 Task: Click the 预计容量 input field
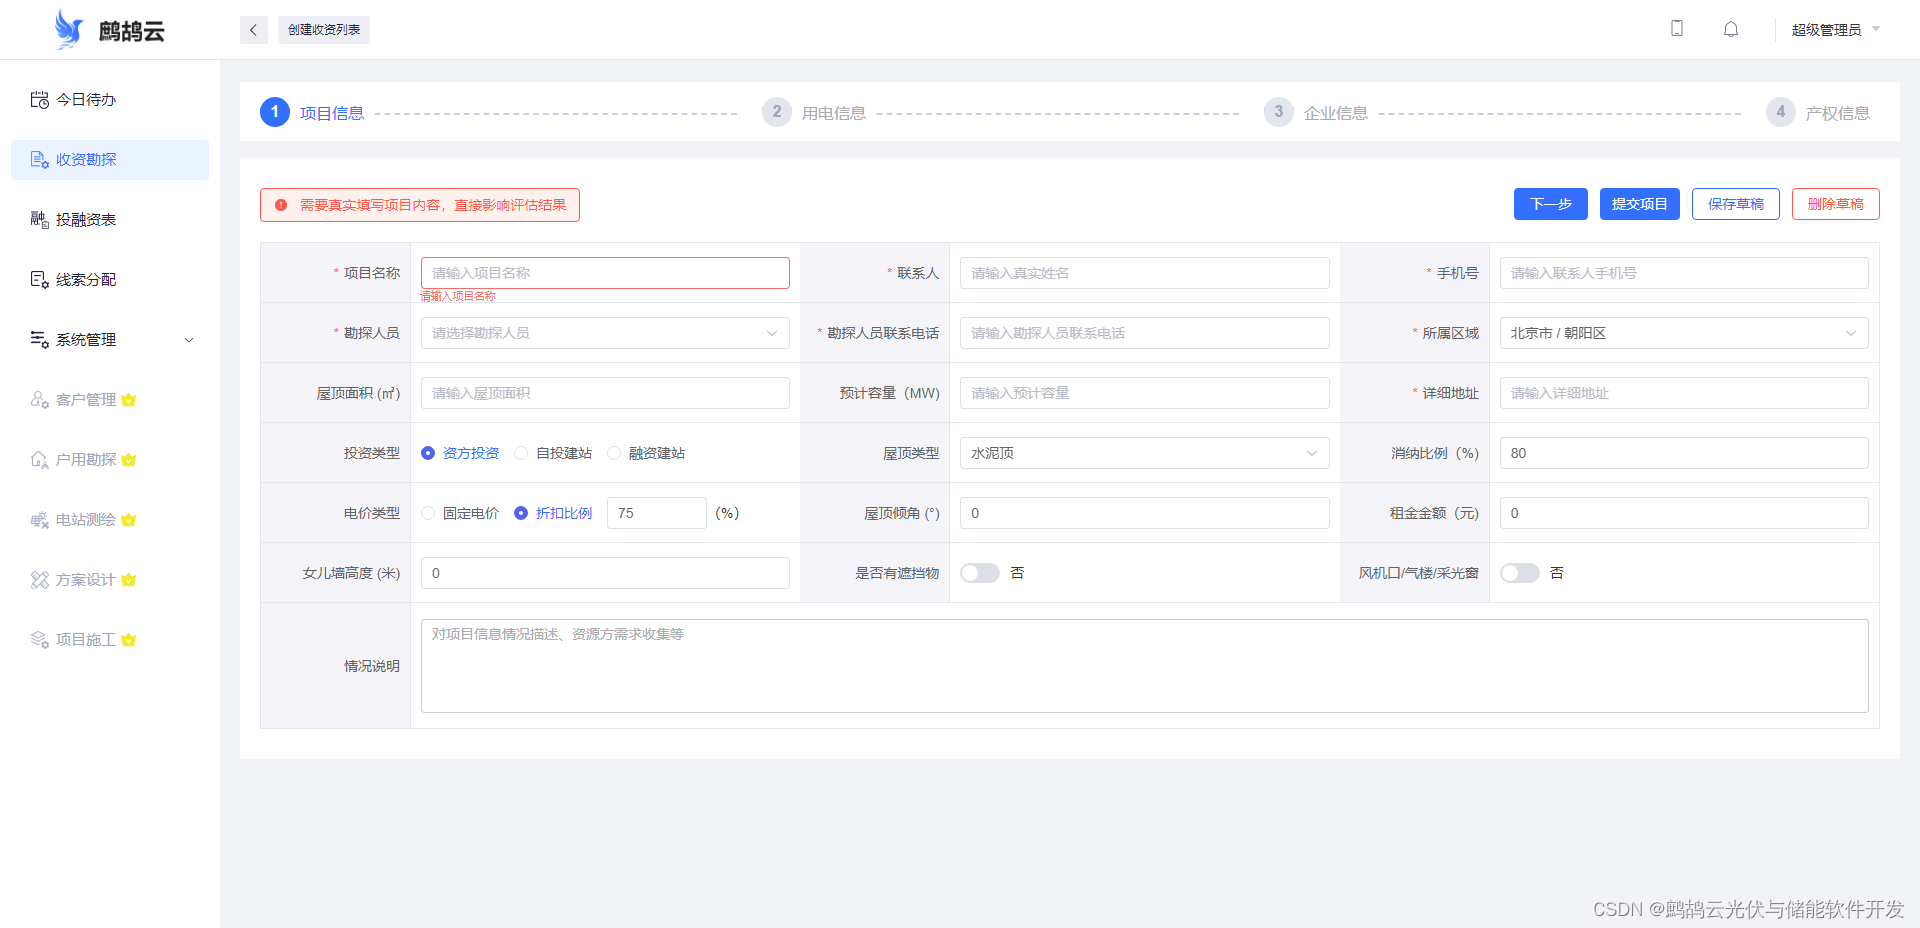[x=1145, y=393]
